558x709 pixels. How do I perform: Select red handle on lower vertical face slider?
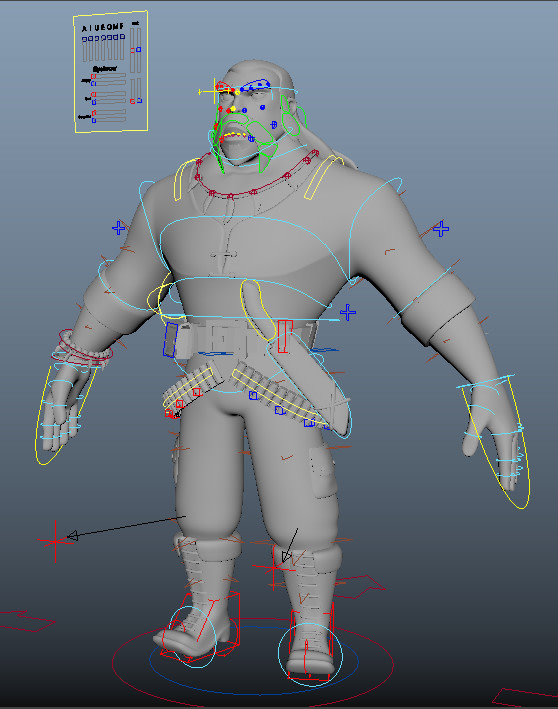(132, 101)
